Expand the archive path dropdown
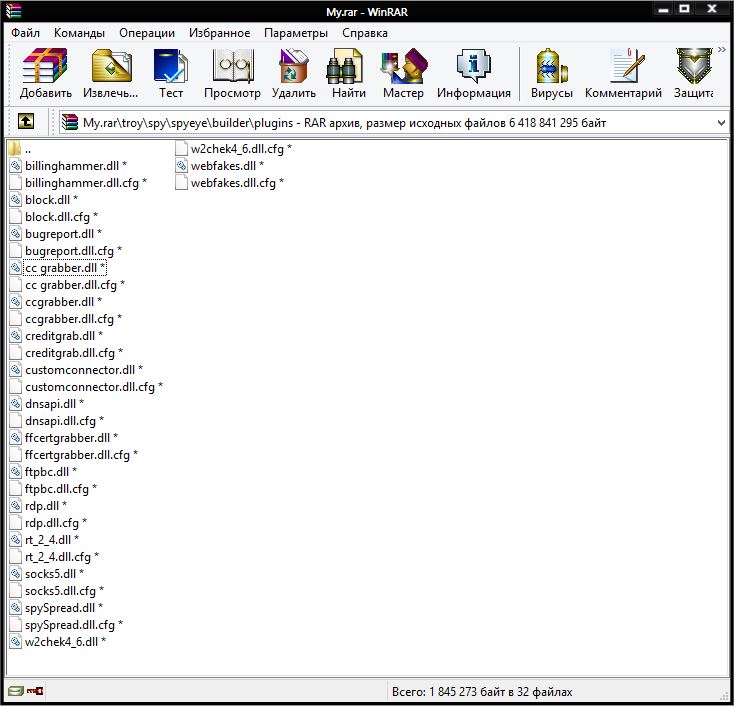Viewport: 734px width, 706px height. pyautogui.click(x=721, y=123)
